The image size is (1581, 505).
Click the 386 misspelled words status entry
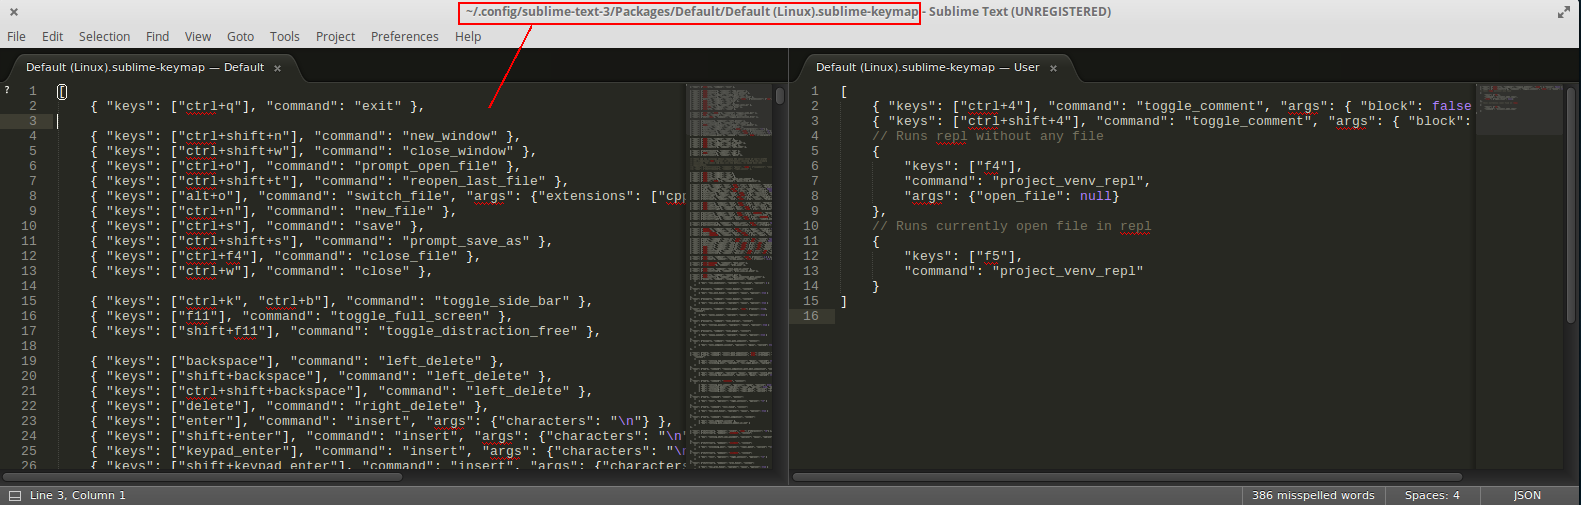point(1313,495)
